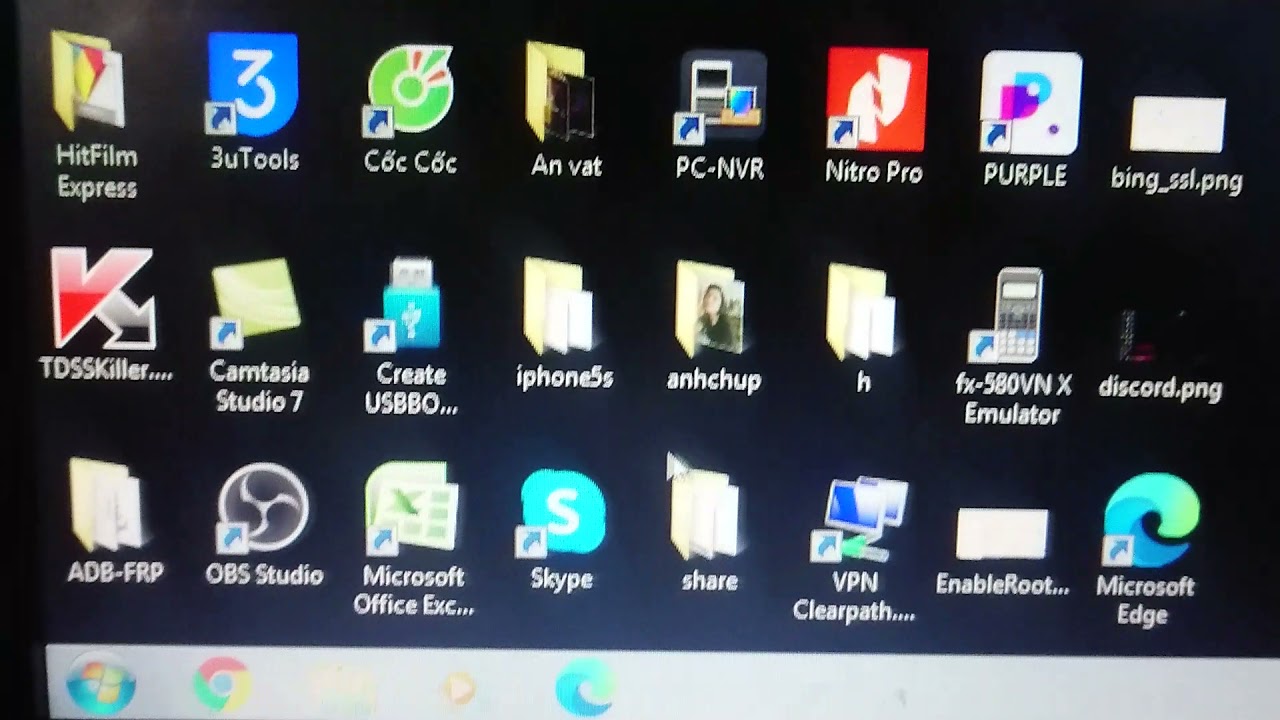
Task: Select the TDSSKiller Kaspersky icon
Action: pos(102,298)
